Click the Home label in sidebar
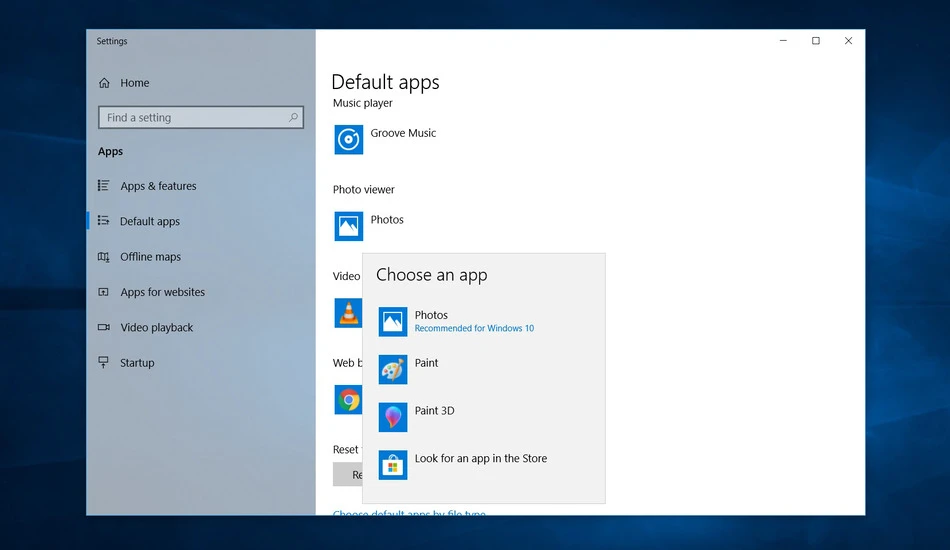 135,83
